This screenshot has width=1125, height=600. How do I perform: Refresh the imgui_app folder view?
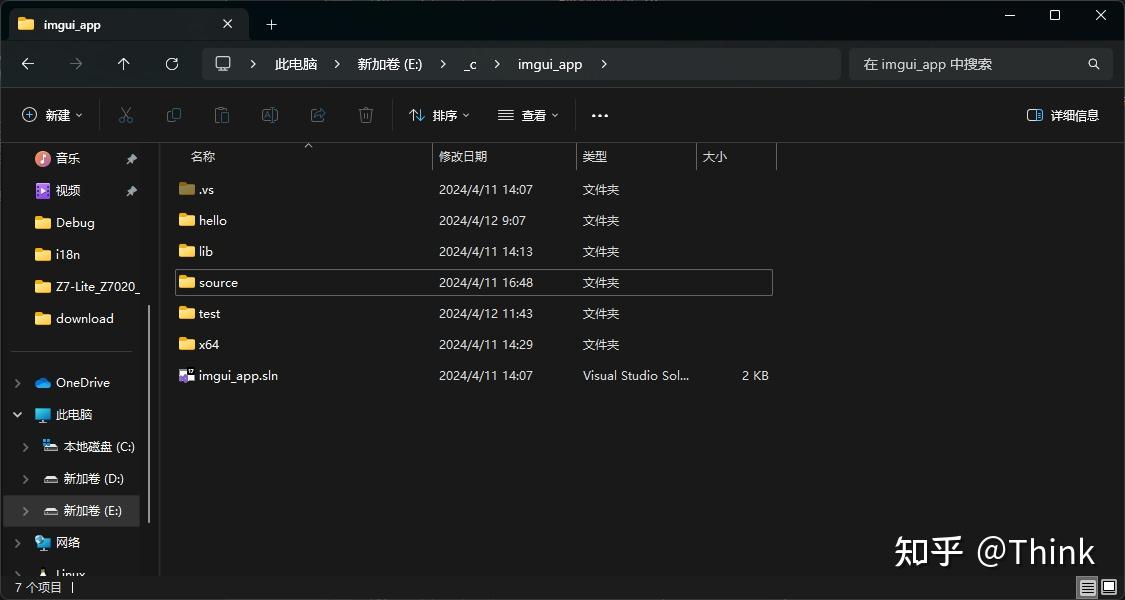coord(171,64)
